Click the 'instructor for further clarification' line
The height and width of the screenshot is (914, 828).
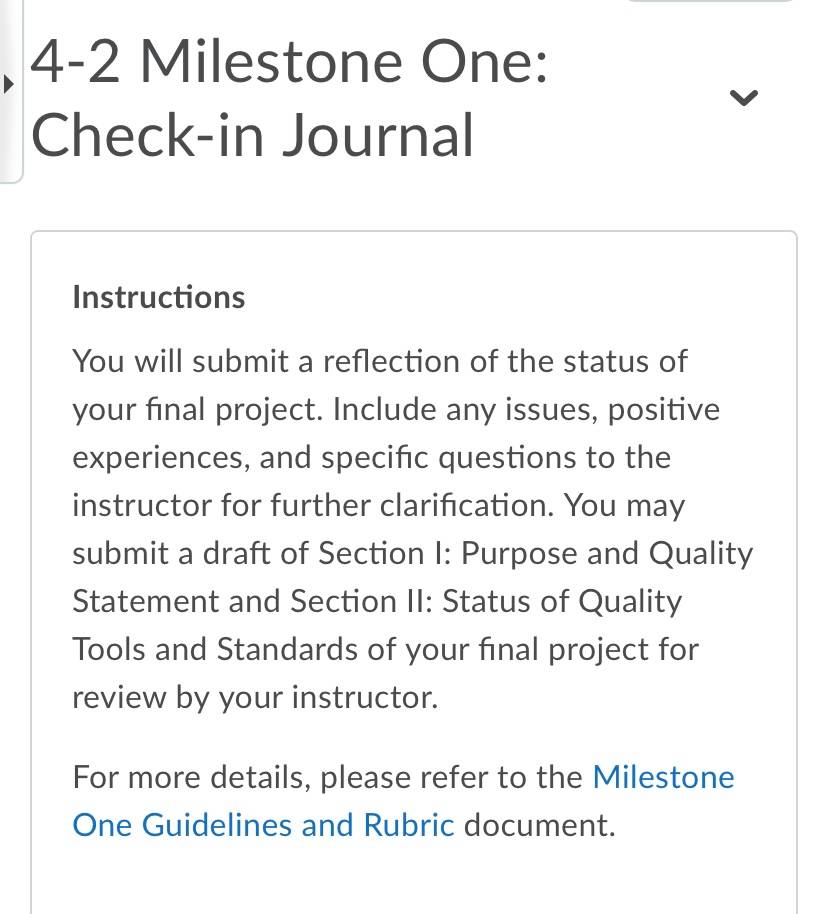(x=378, y=505)
